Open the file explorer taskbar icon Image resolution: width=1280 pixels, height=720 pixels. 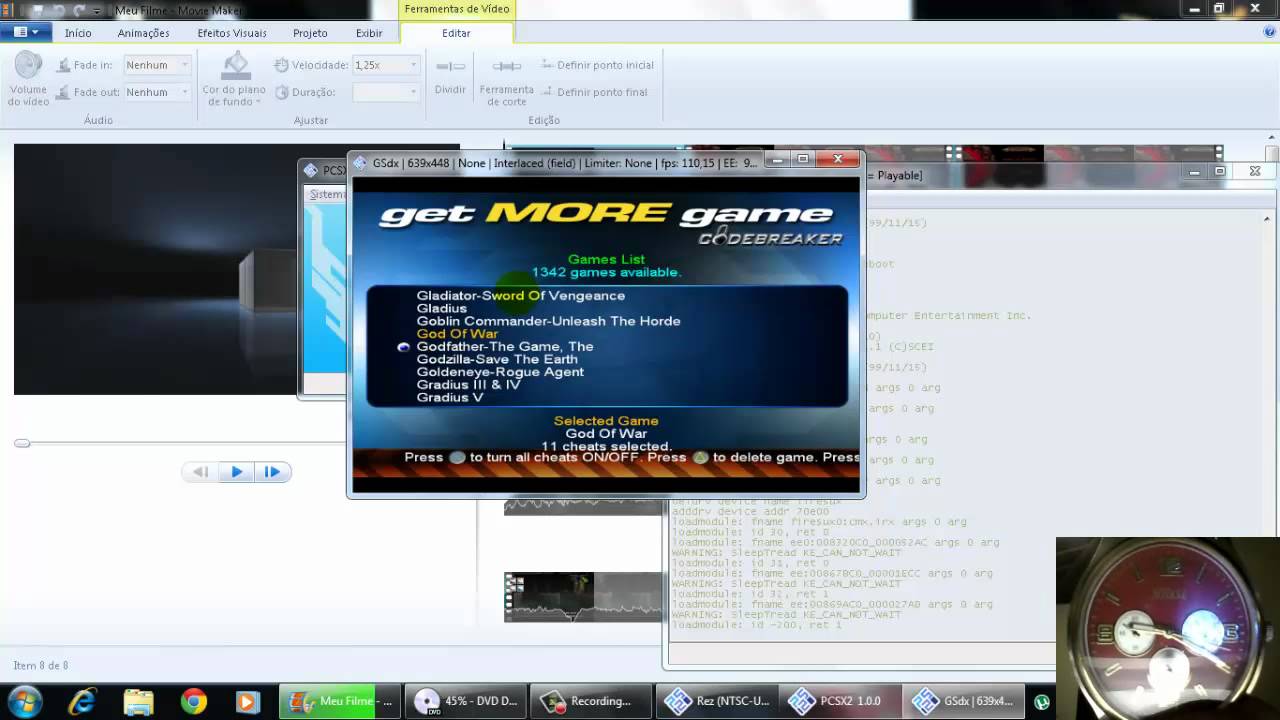[138, 702]
